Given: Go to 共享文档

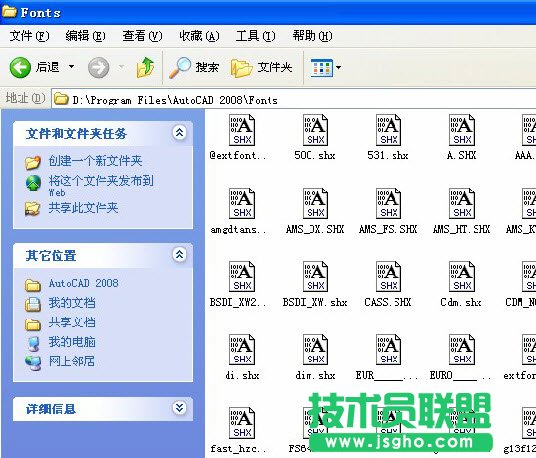Looking at the screenshot, I should [x=72, y=322].
